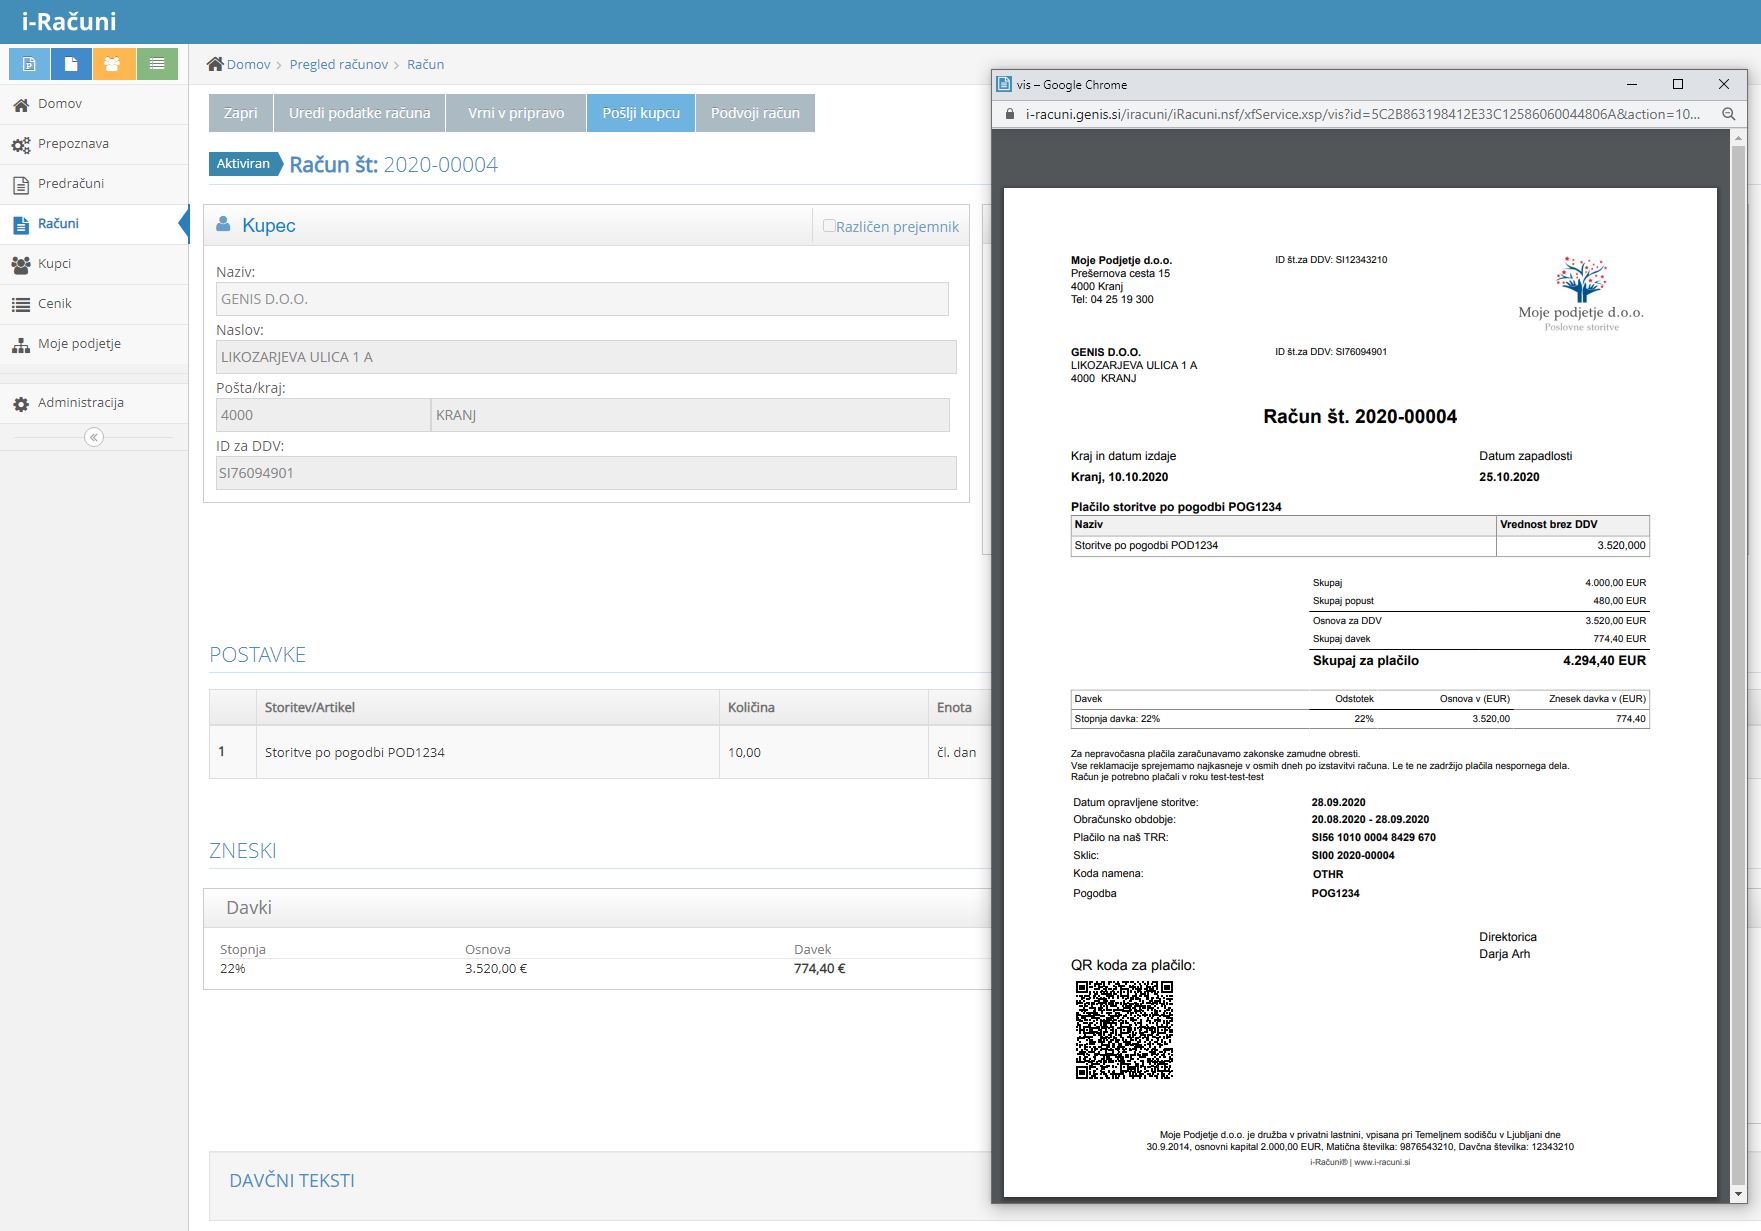This screenshot has height=1231, width=1761.
Task: Click the Pošlji kupcu button
Action: (x=641, y=113)
